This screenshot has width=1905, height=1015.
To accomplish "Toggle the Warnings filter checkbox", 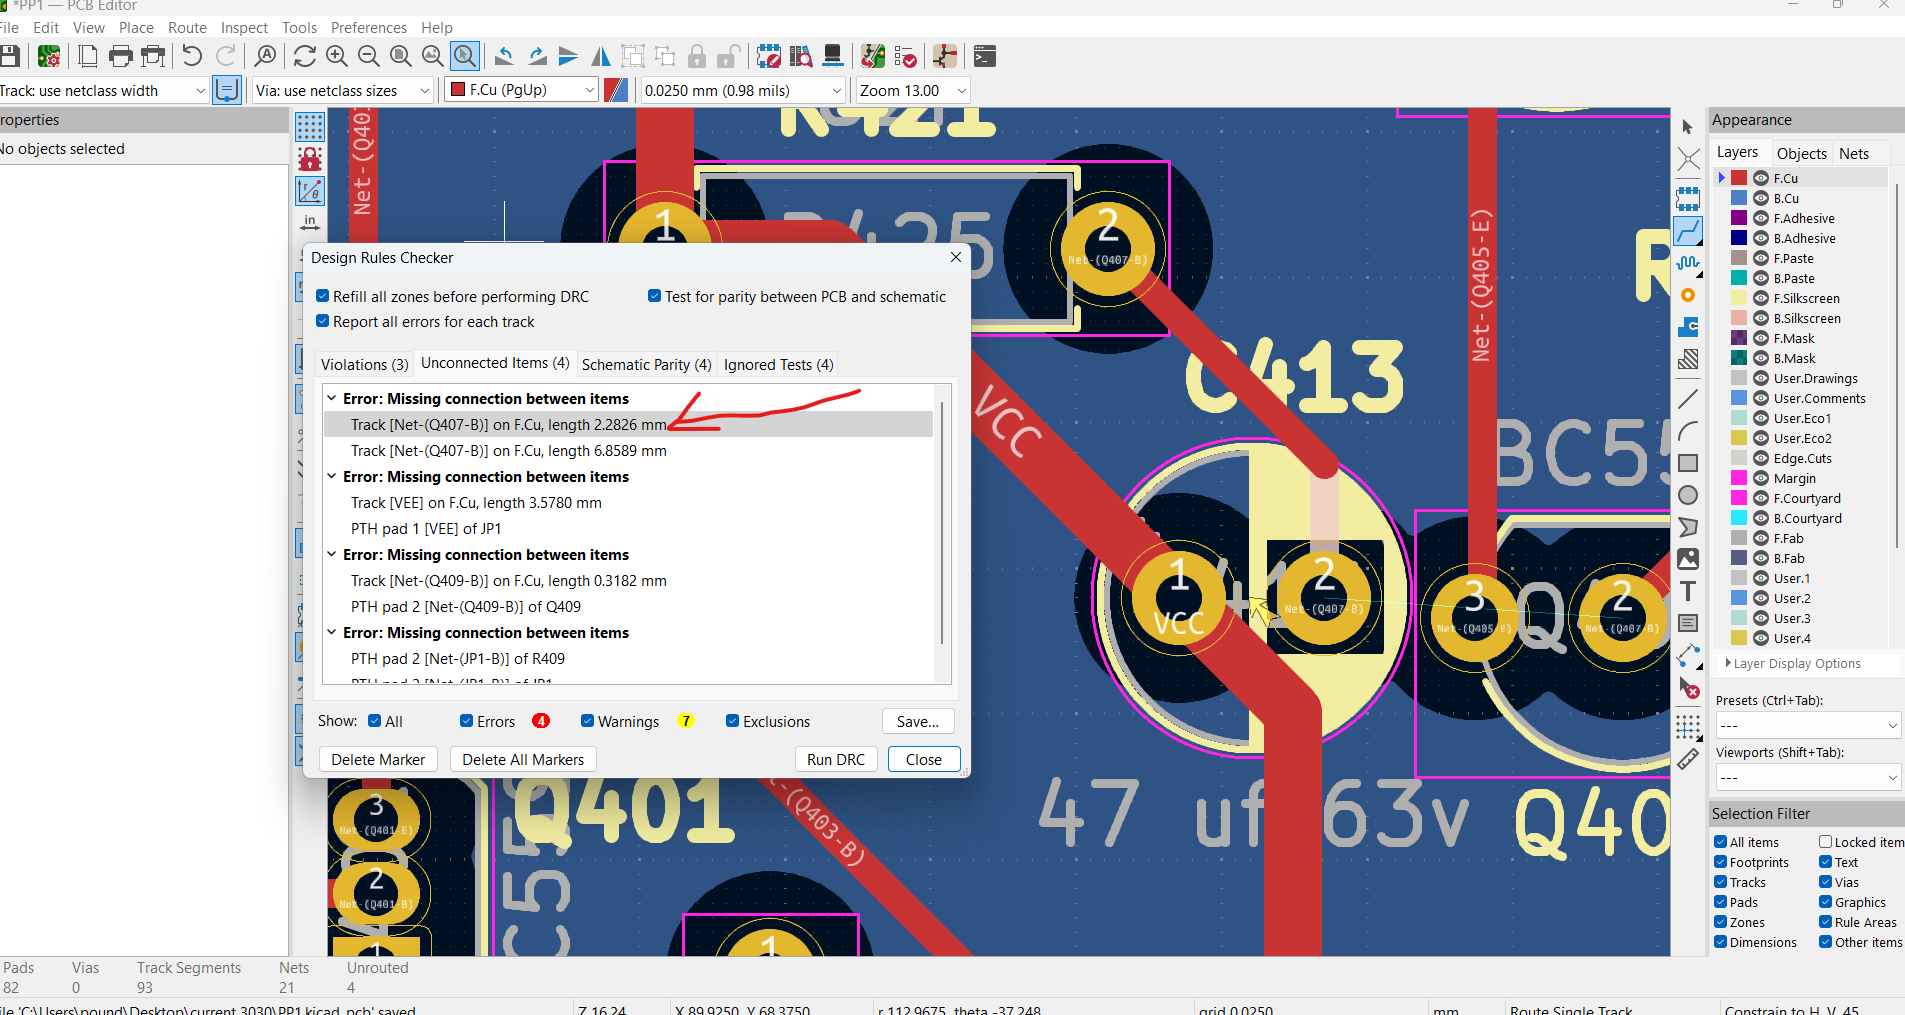I will (588, 721).
